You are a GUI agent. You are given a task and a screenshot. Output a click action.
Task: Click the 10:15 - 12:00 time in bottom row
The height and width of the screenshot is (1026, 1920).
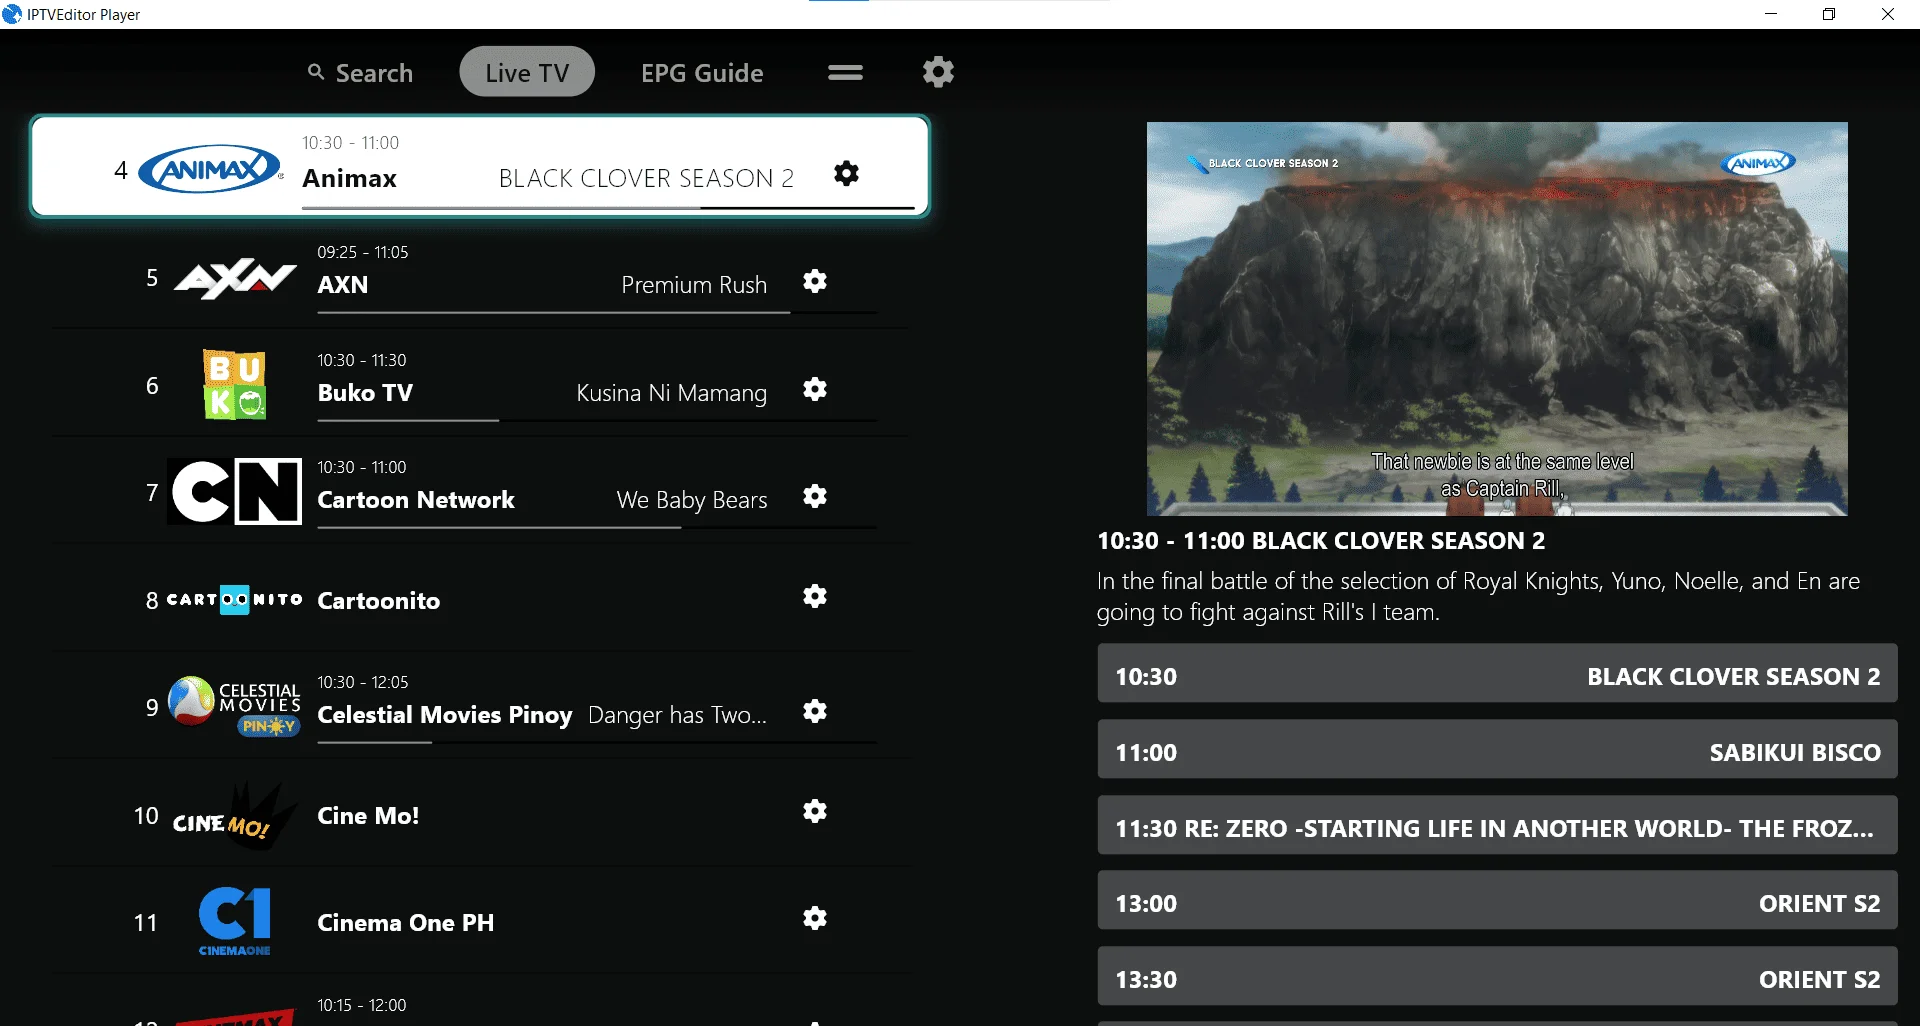coord(362,1005)
